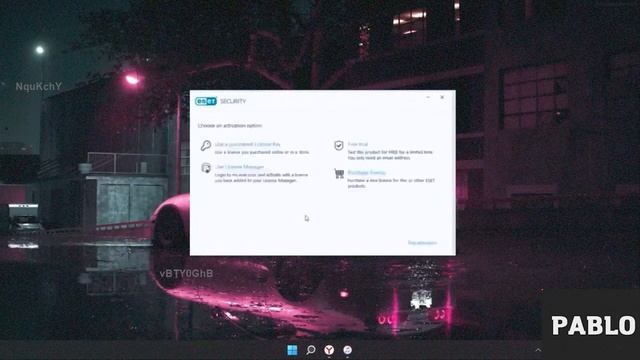This screenshot has height=360, width=640.
Task: Click the shopping cart icon for Purchase license
Action: pos(339,173)
